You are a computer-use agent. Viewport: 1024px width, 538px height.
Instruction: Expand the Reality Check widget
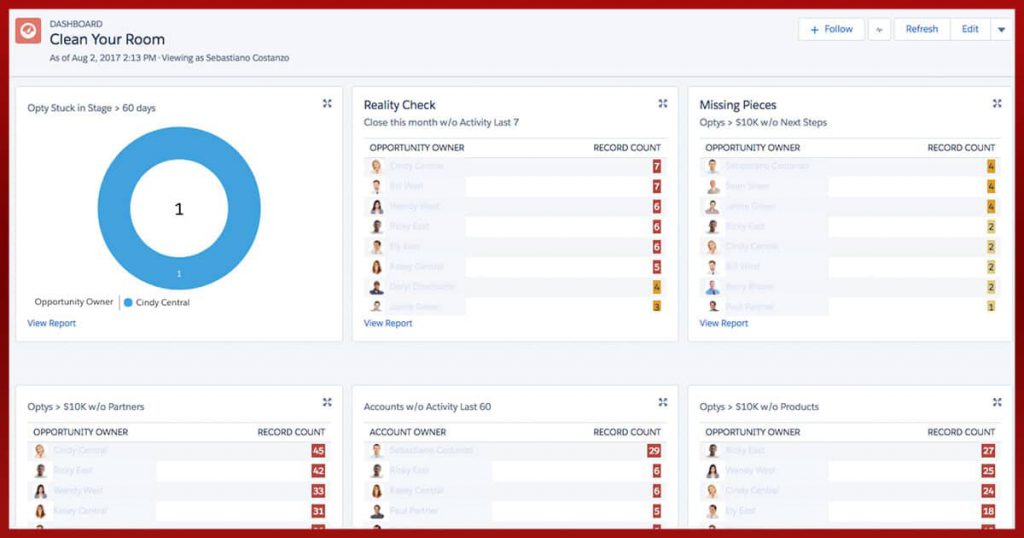click(x=662, y=103)
